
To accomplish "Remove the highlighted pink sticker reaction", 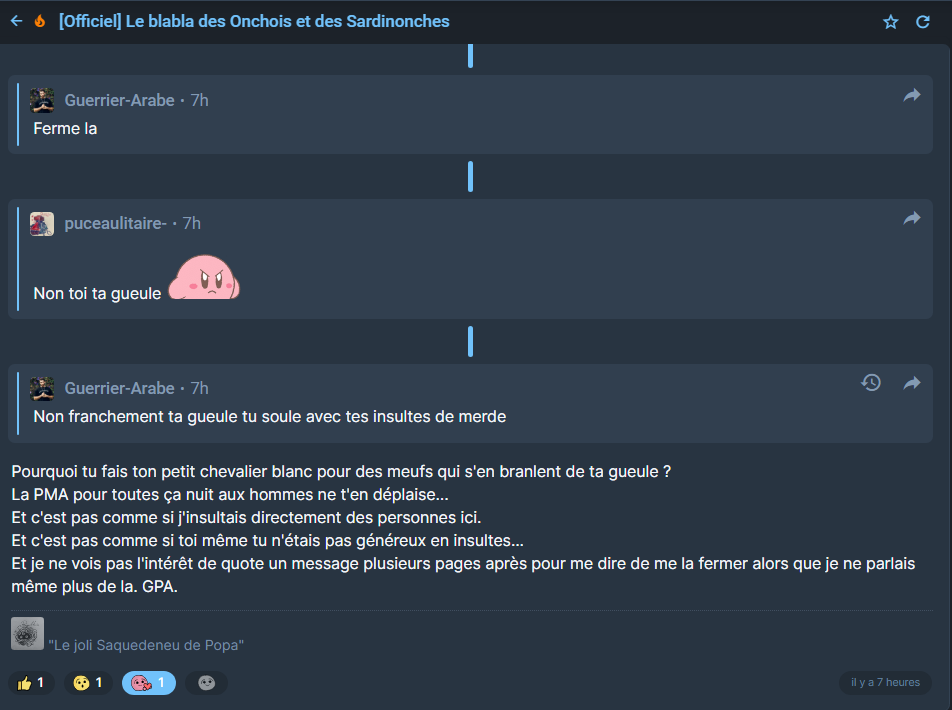I will click(149, 683).
